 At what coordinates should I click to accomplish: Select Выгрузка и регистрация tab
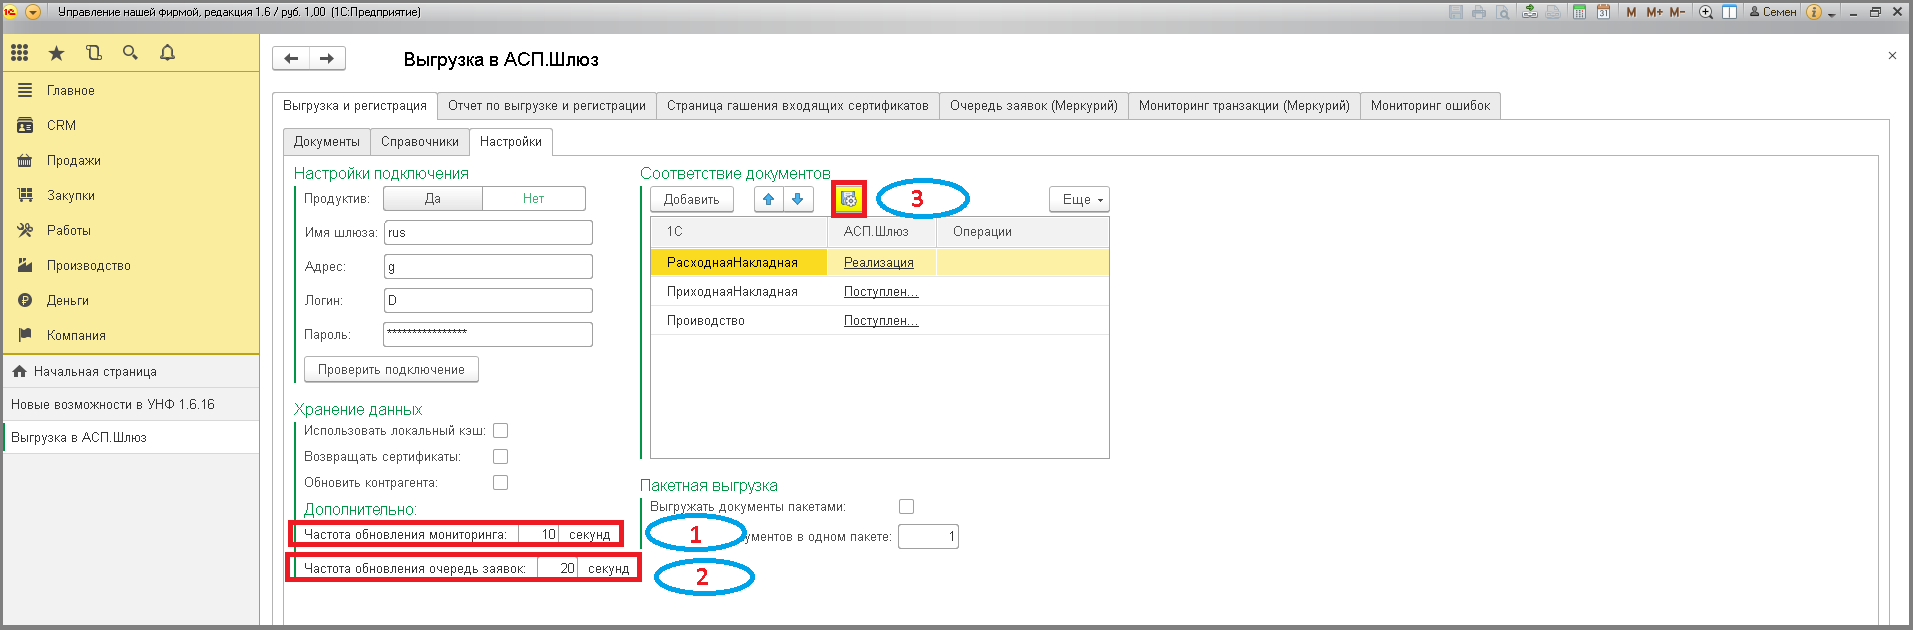tap(355, 106)
